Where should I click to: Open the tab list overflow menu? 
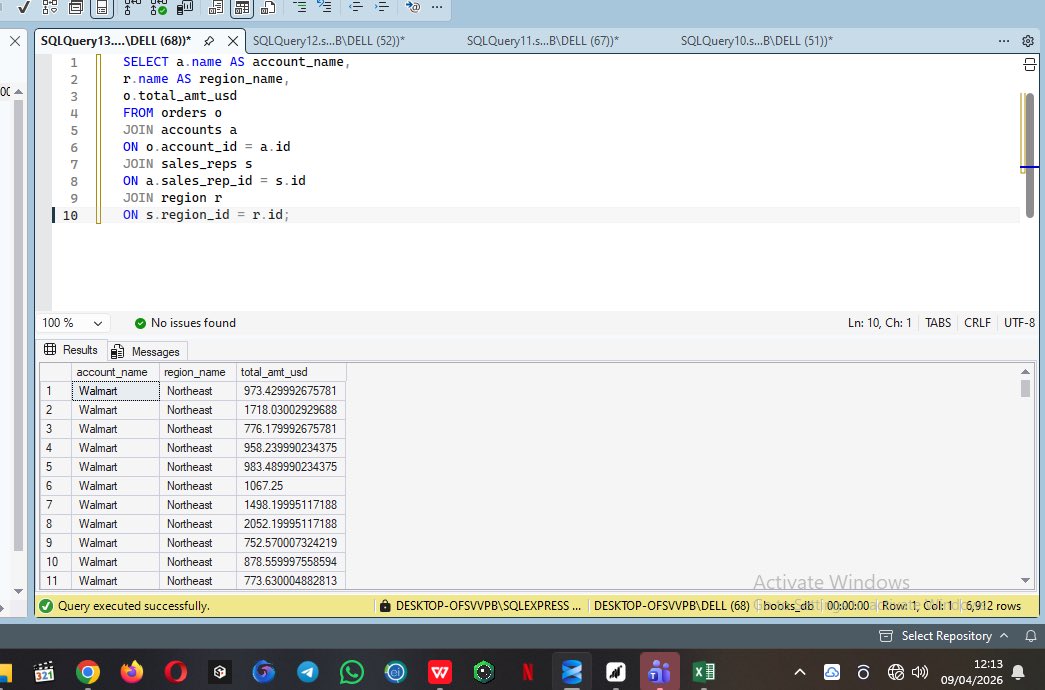click(x=1004, y=41)
